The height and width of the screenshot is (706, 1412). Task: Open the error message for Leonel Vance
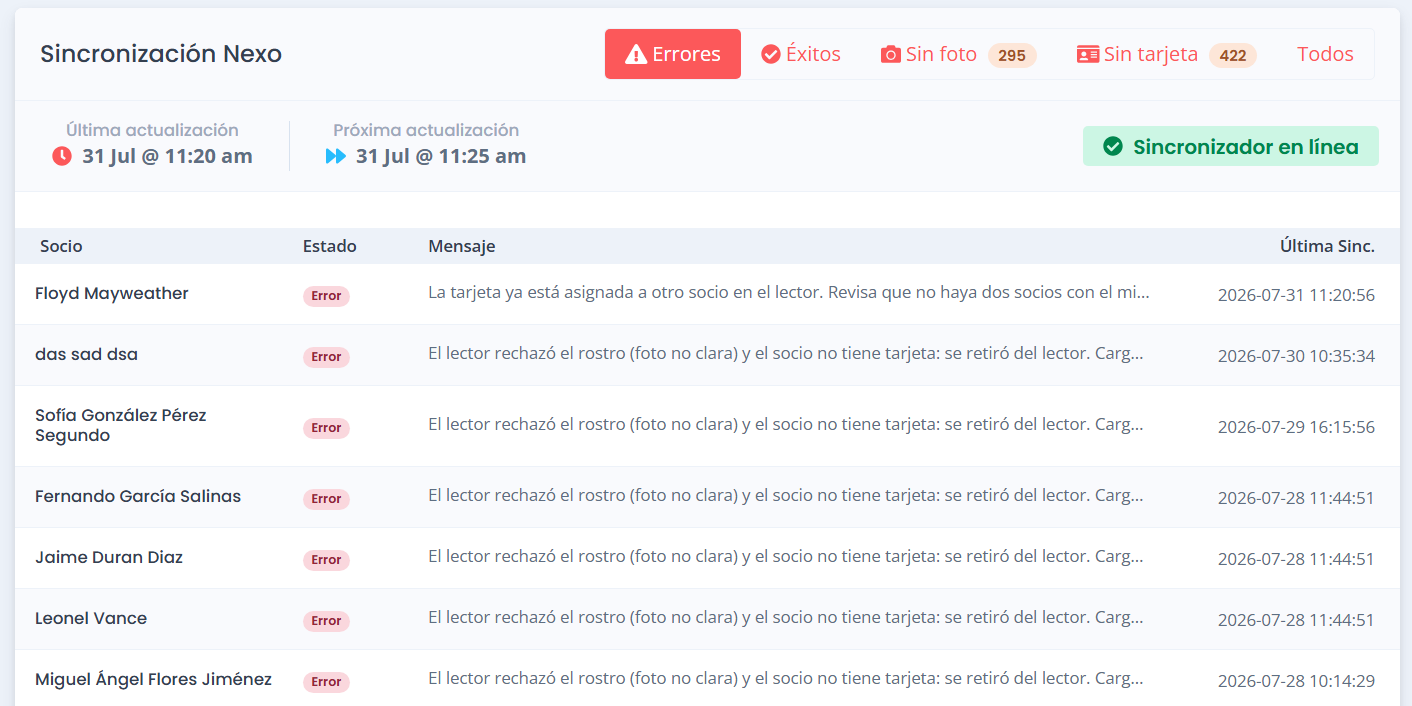[x=786, y=617]
